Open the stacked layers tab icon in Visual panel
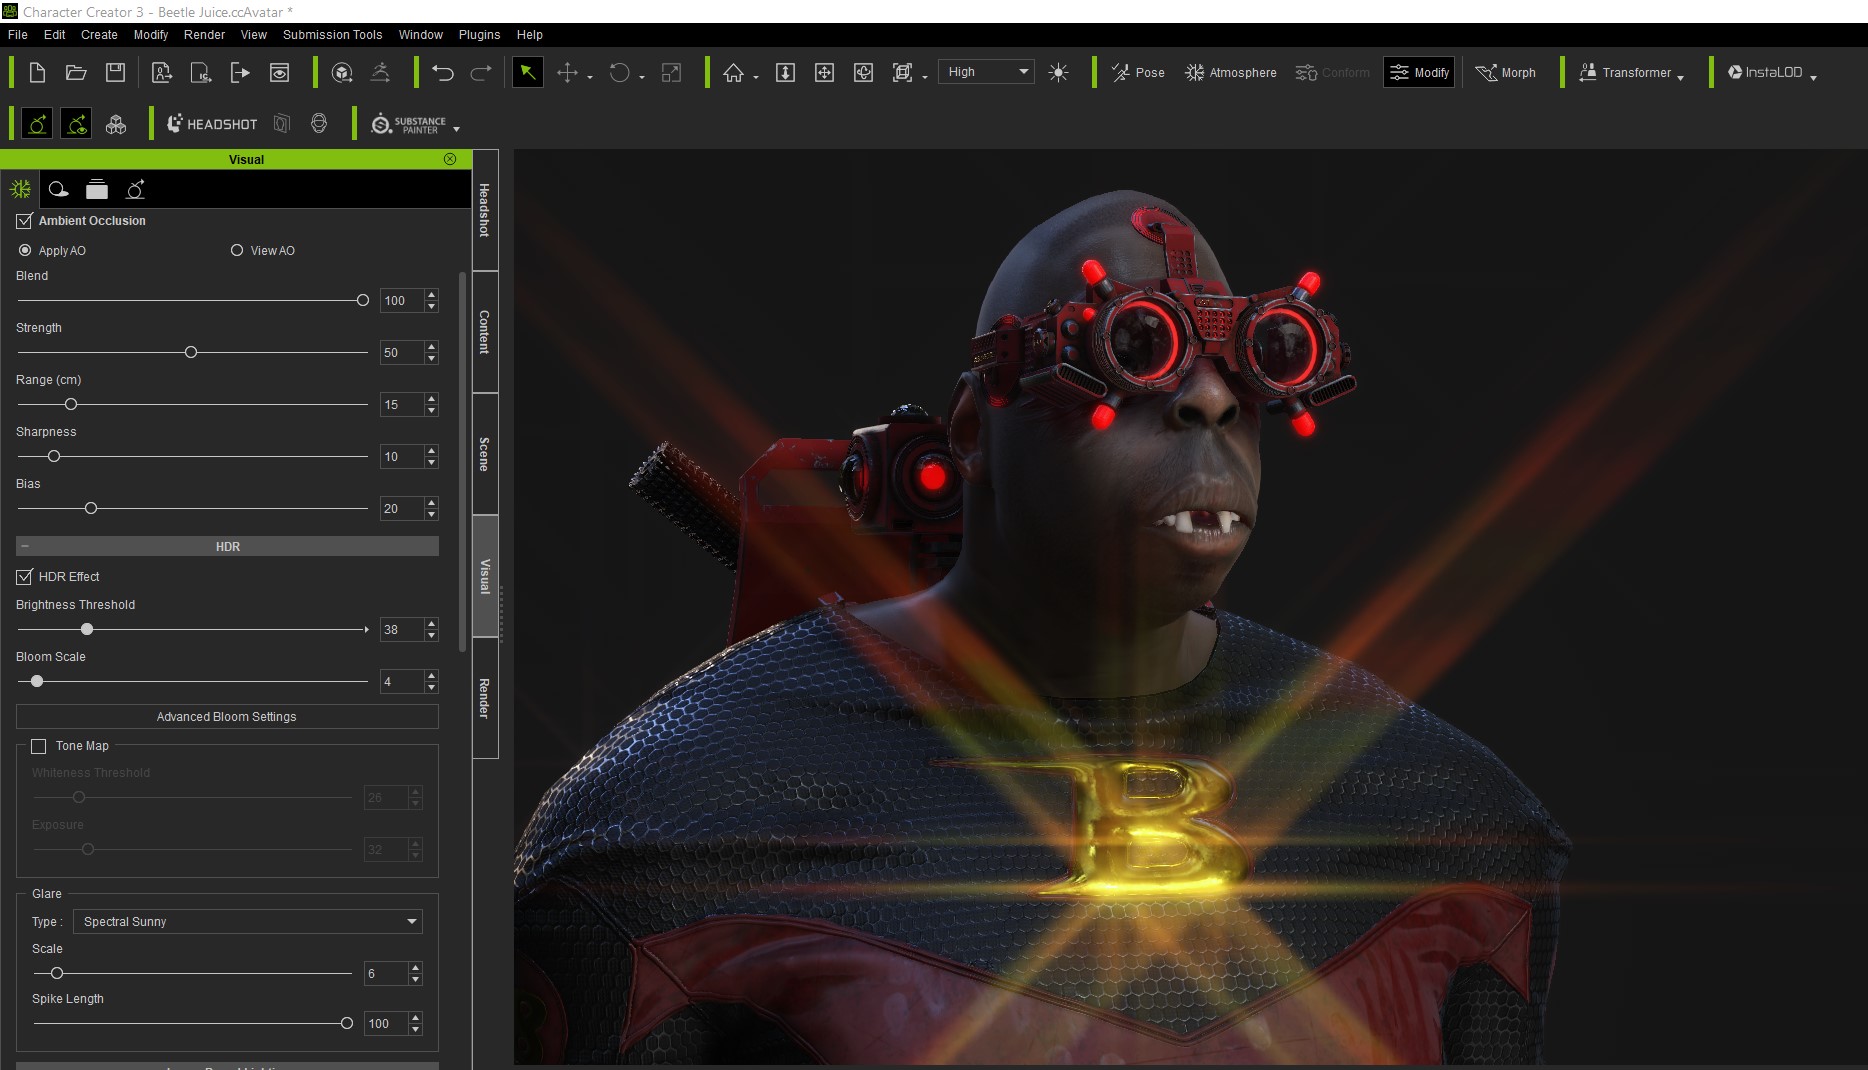Screen dimensions: 1868x1070 click(x=97, y=189)
